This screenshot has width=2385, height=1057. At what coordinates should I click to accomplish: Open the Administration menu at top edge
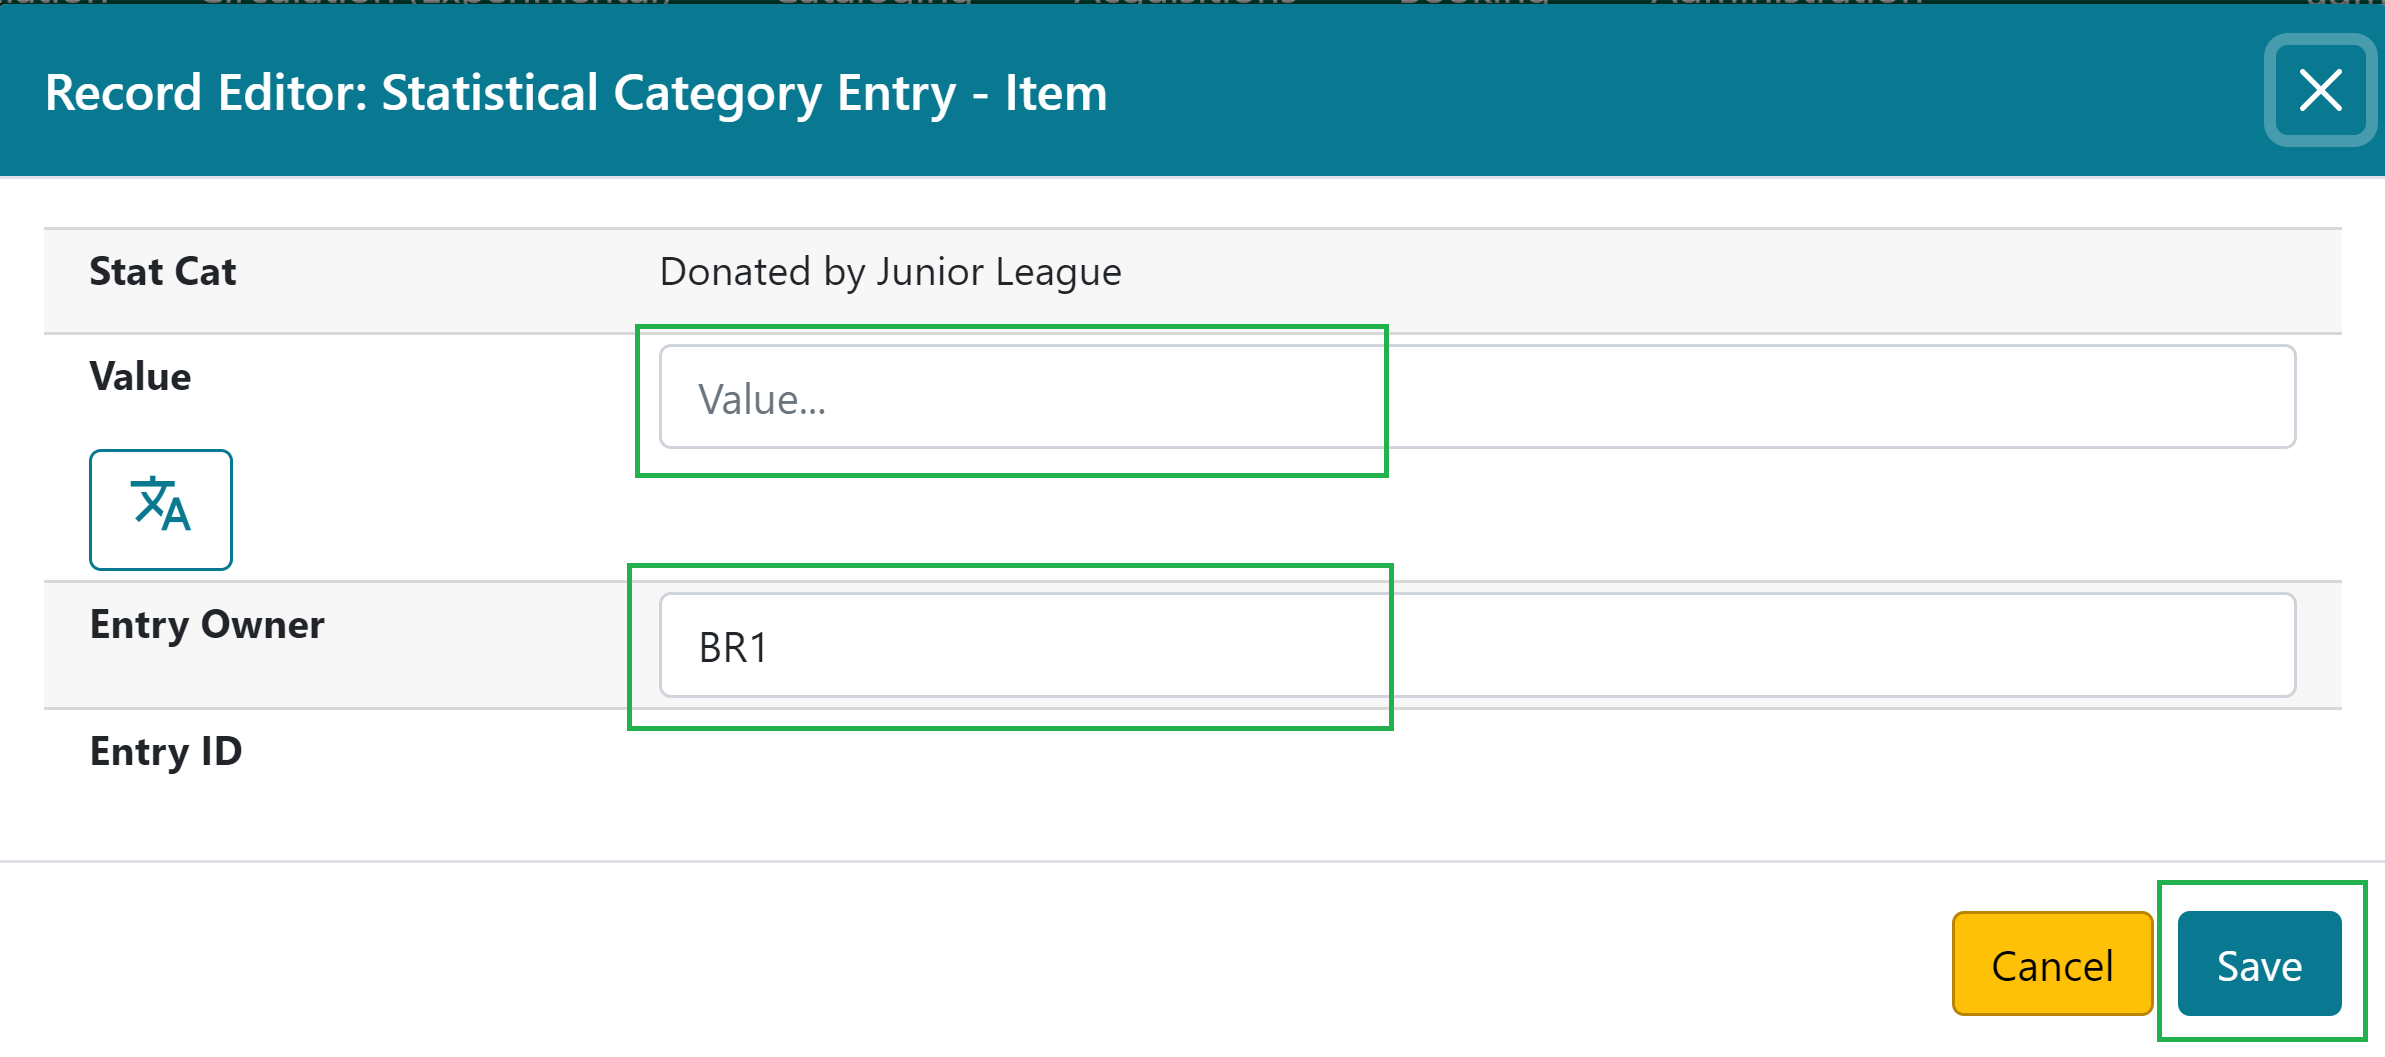tap(1786, 3)
